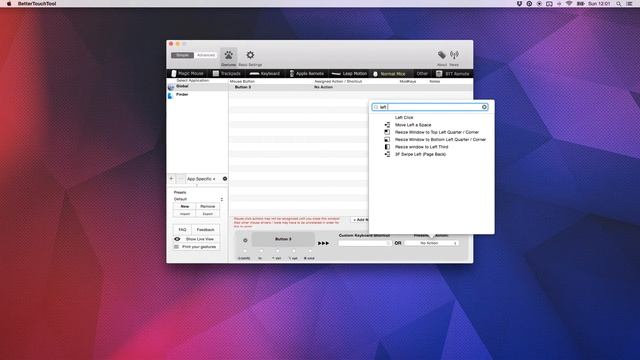
Task: Click the Import preset button
Action: click(184, 214)
